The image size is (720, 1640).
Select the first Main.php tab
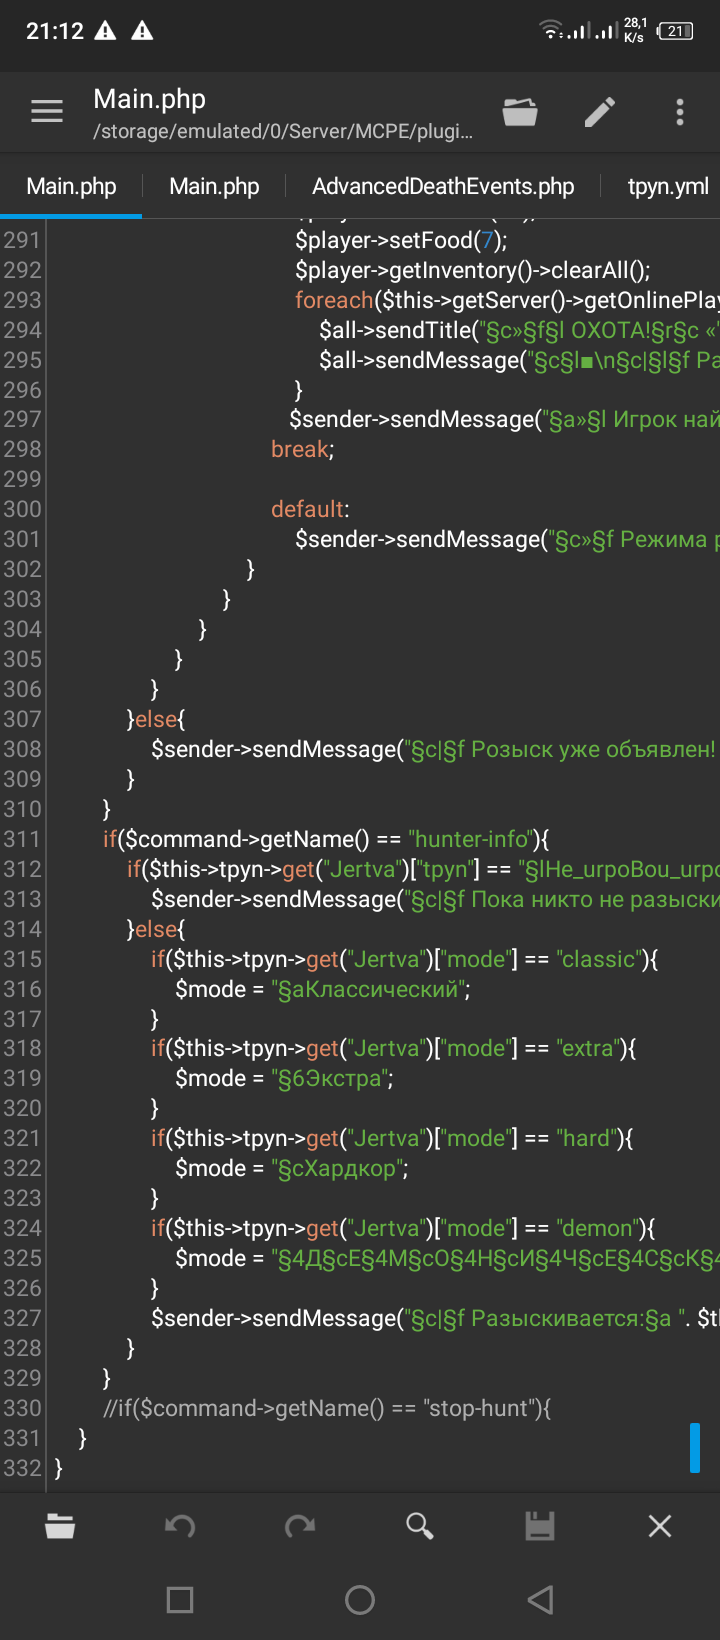(71, 187)
